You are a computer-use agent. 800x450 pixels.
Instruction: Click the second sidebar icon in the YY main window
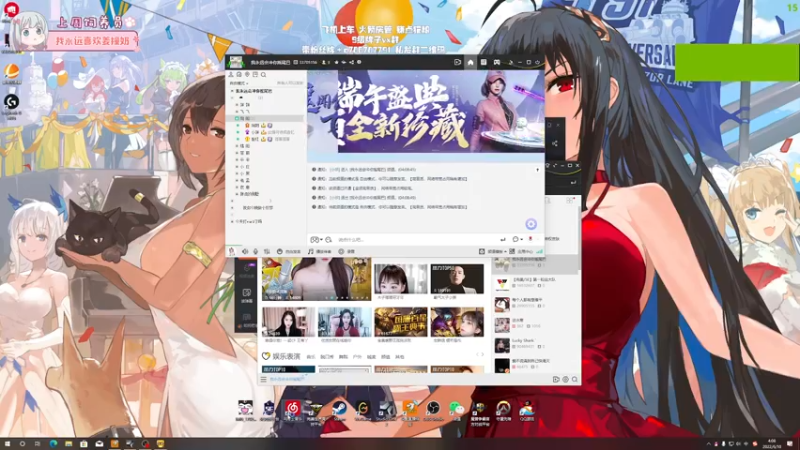click(247, 294)
